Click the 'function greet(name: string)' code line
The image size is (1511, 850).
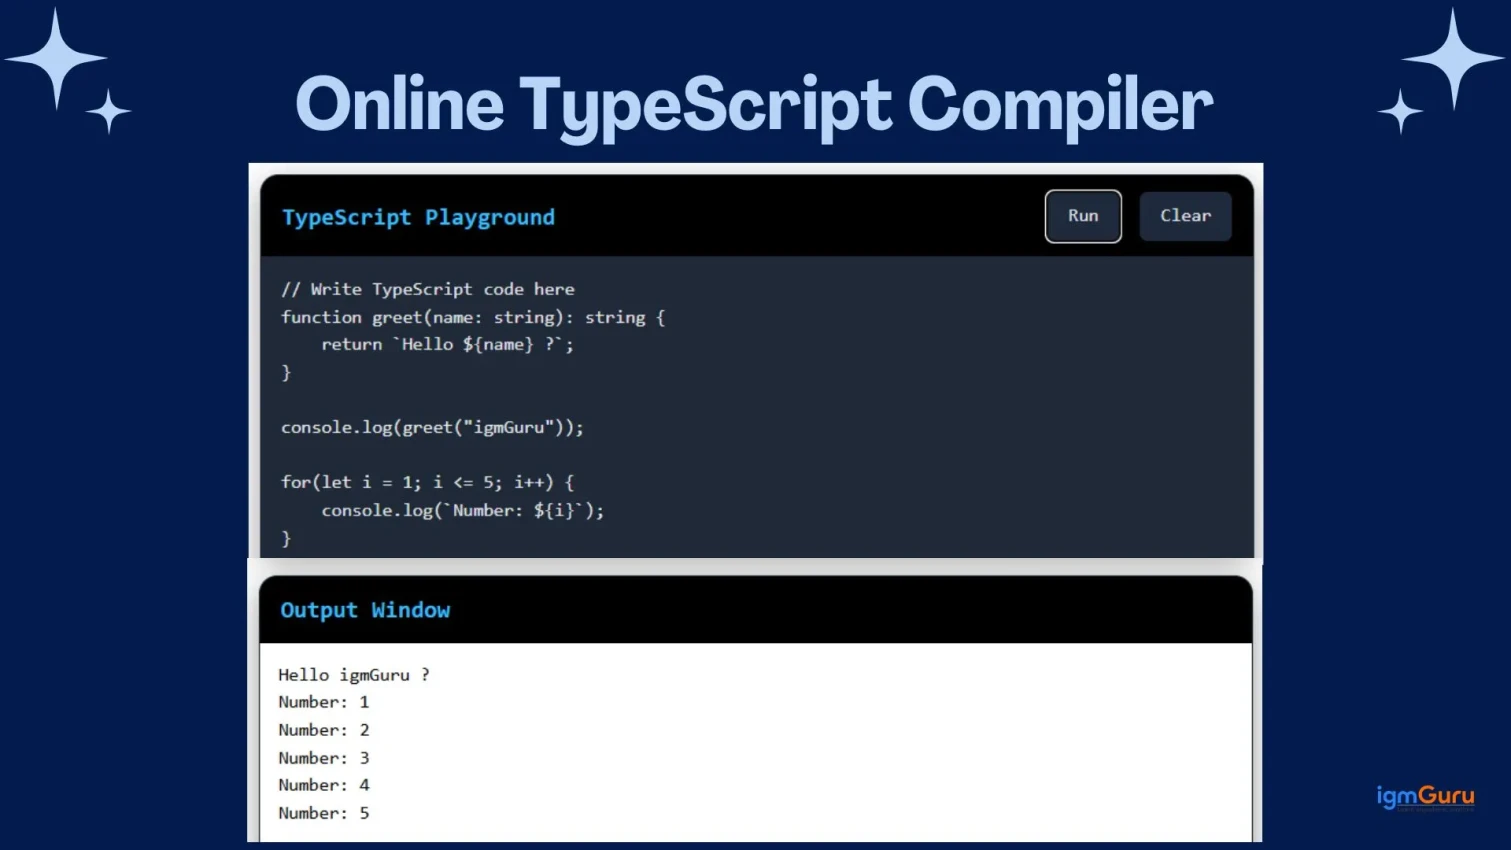(473, 317)
